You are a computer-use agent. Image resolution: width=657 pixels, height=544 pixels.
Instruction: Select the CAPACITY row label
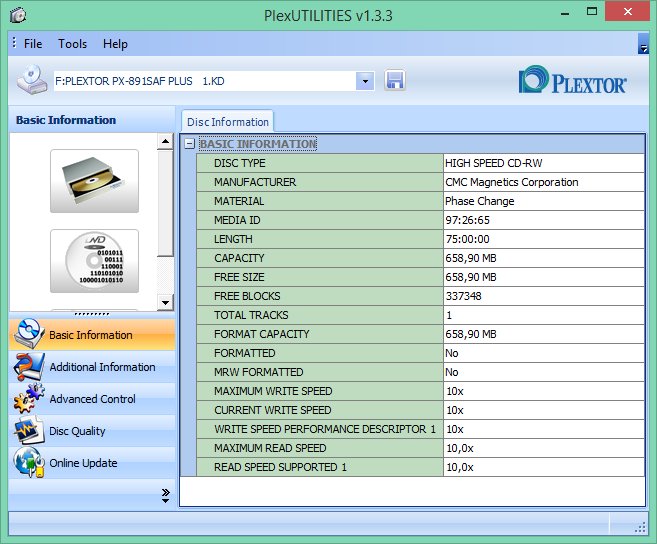point(239,258)
